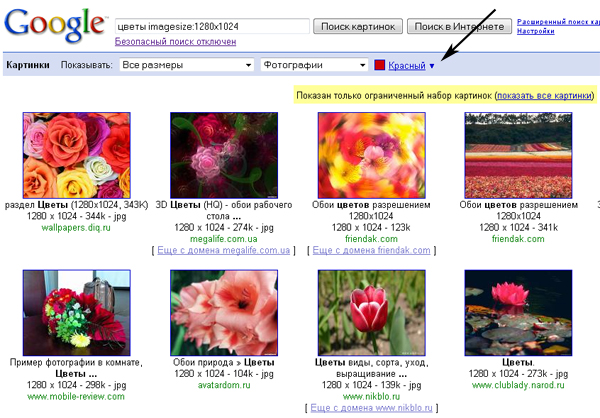Click the www.nikblo.ru green URL text

click(371, 397)
